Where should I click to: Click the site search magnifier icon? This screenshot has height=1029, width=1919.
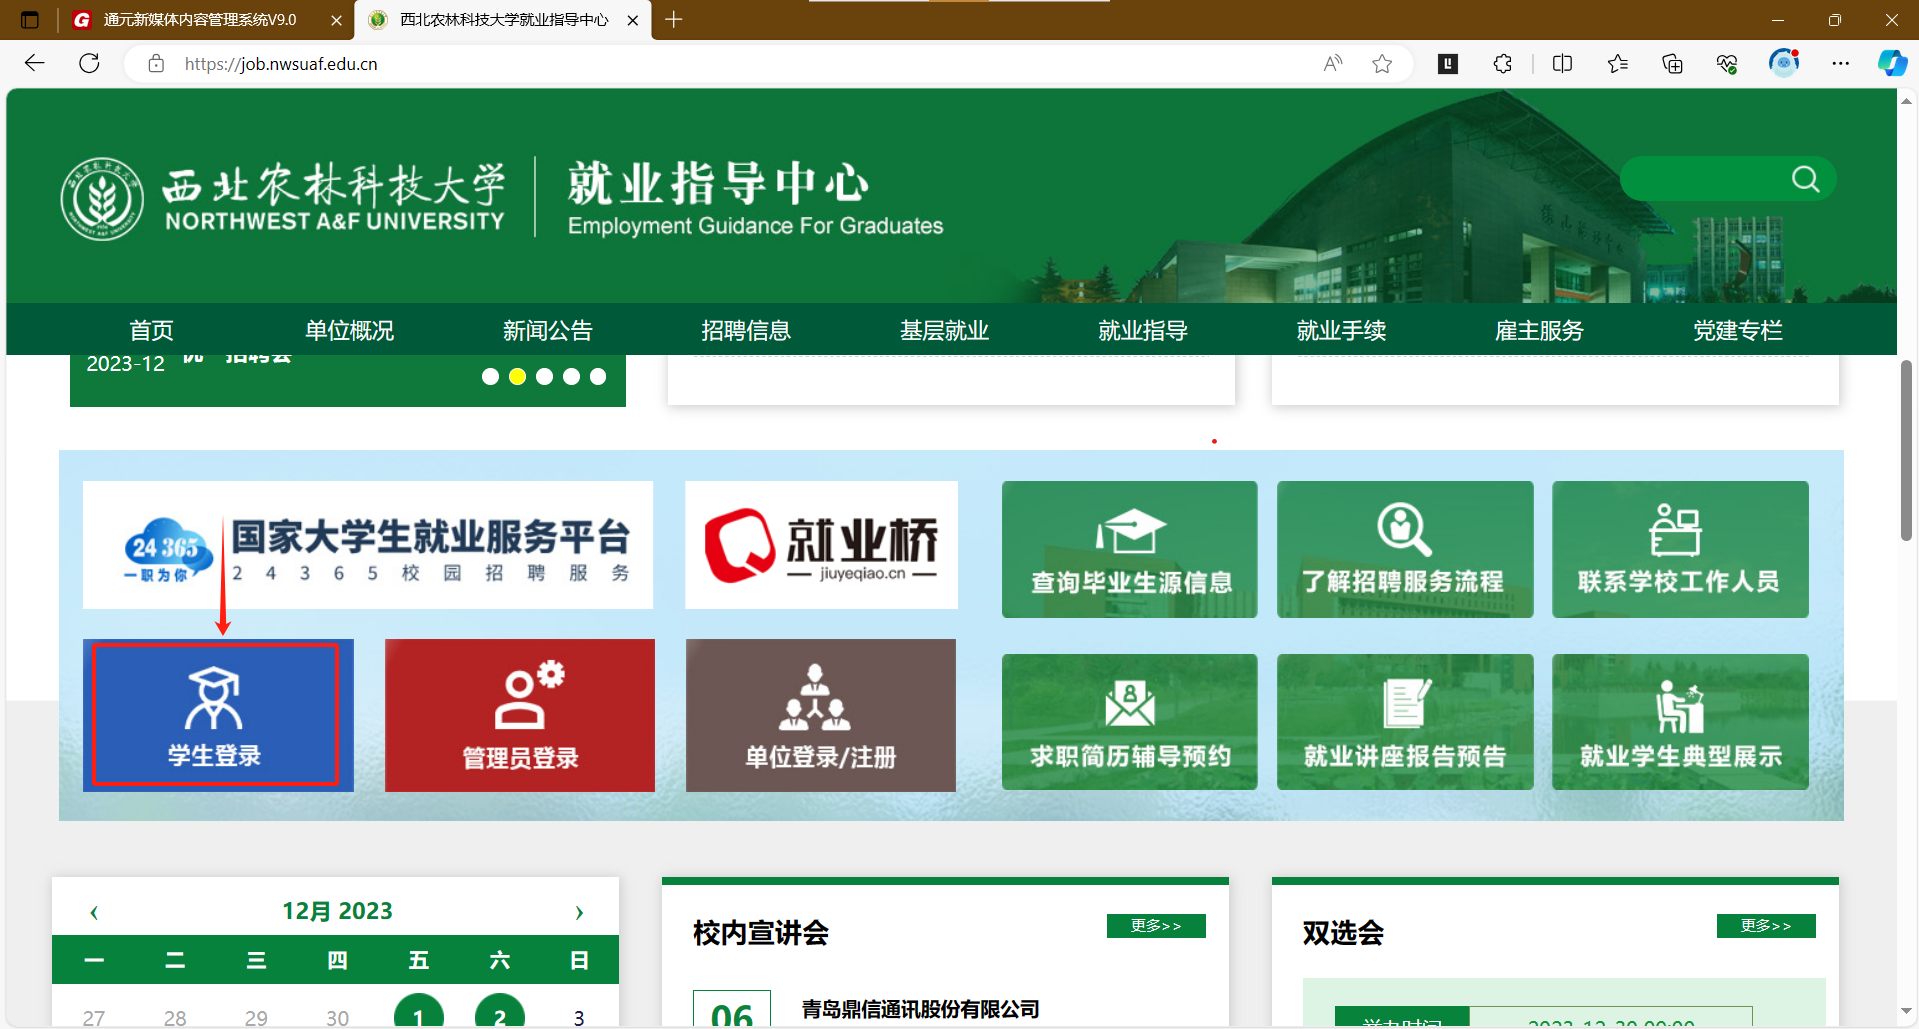coord(1805,179)
